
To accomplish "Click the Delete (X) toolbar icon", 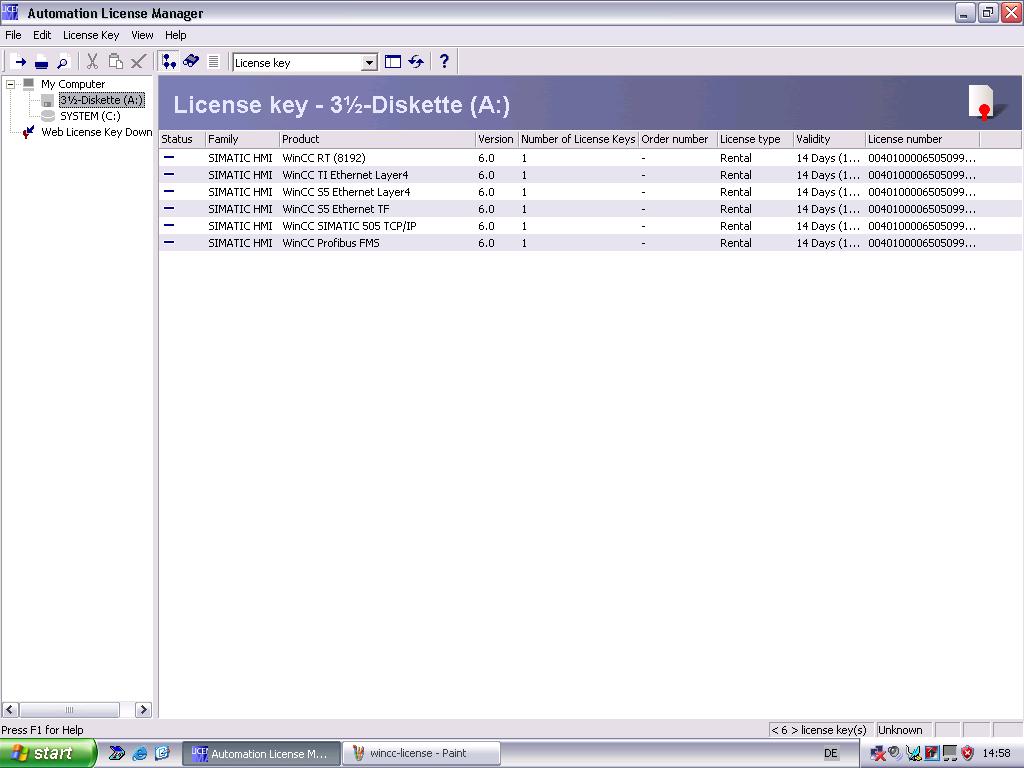I will pos(138,62).
